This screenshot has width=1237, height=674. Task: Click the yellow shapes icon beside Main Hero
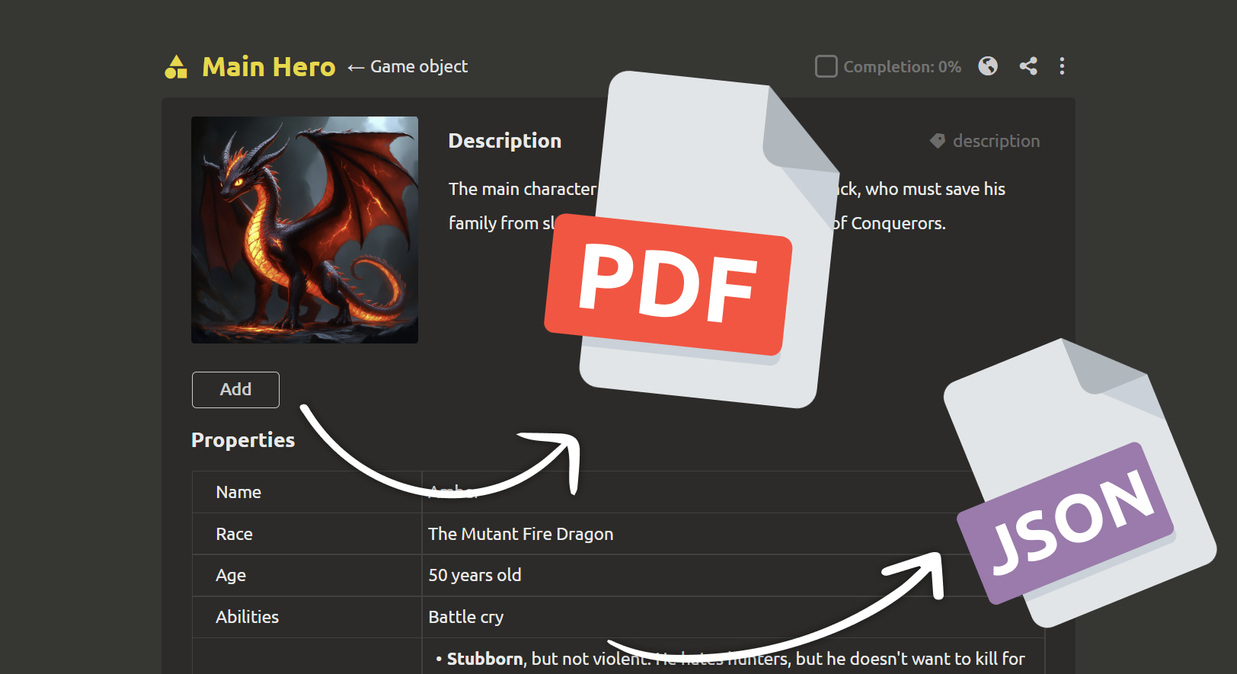click(x=176, y=67)
